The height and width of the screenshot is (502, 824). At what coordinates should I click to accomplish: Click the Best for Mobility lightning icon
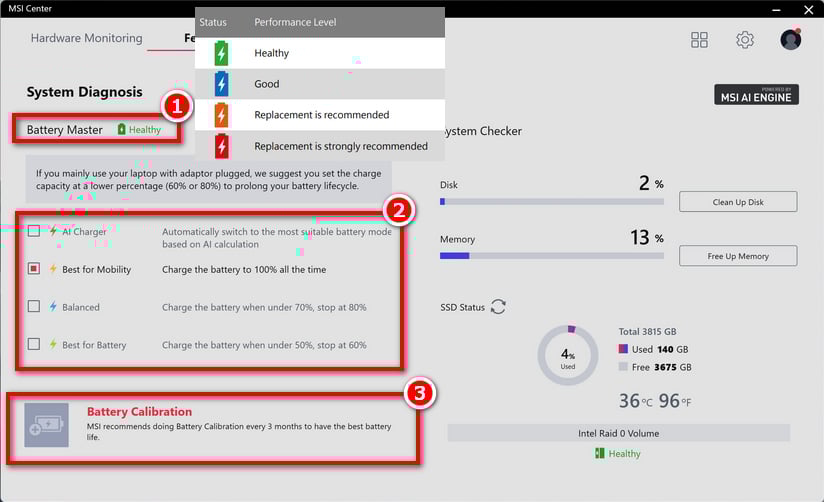[53, 269]
